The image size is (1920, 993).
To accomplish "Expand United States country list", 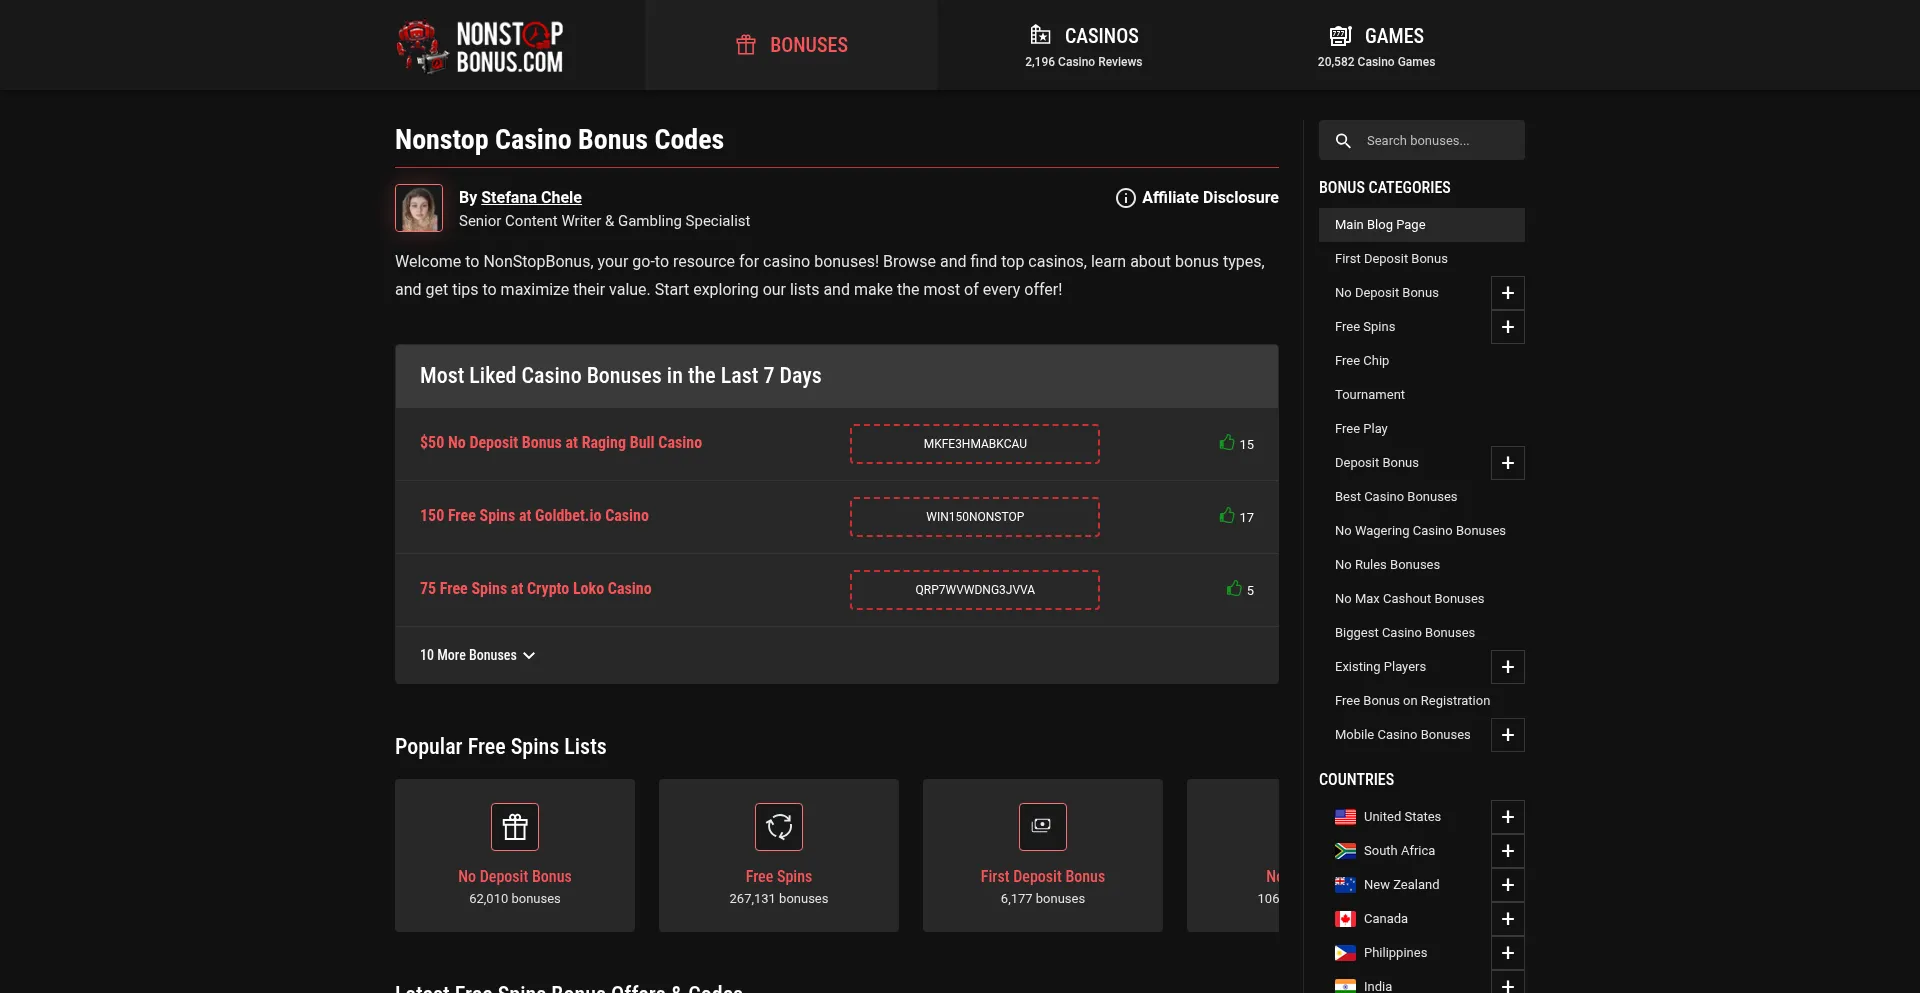I will click(x=1507, y=817).
